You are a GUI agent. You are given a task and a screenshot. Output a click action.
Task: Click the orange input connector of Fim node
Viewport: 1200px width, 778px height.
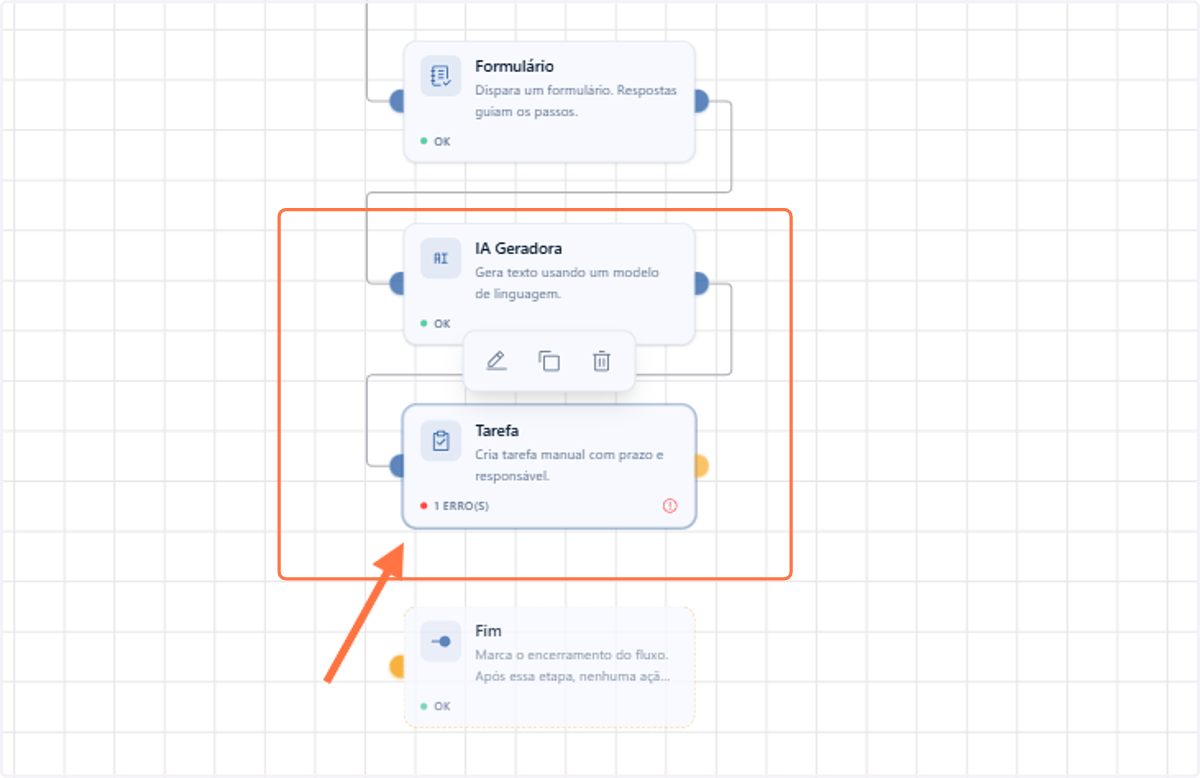[398, 667]
